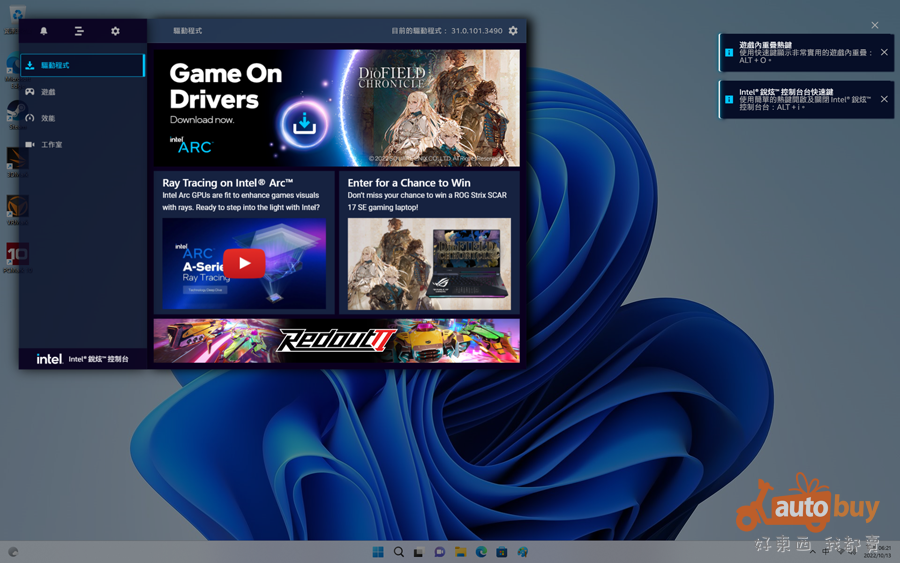900x563 pixels.
Task: Launch Microsoft Edge from the taskbar
Action: pos(481,552)
